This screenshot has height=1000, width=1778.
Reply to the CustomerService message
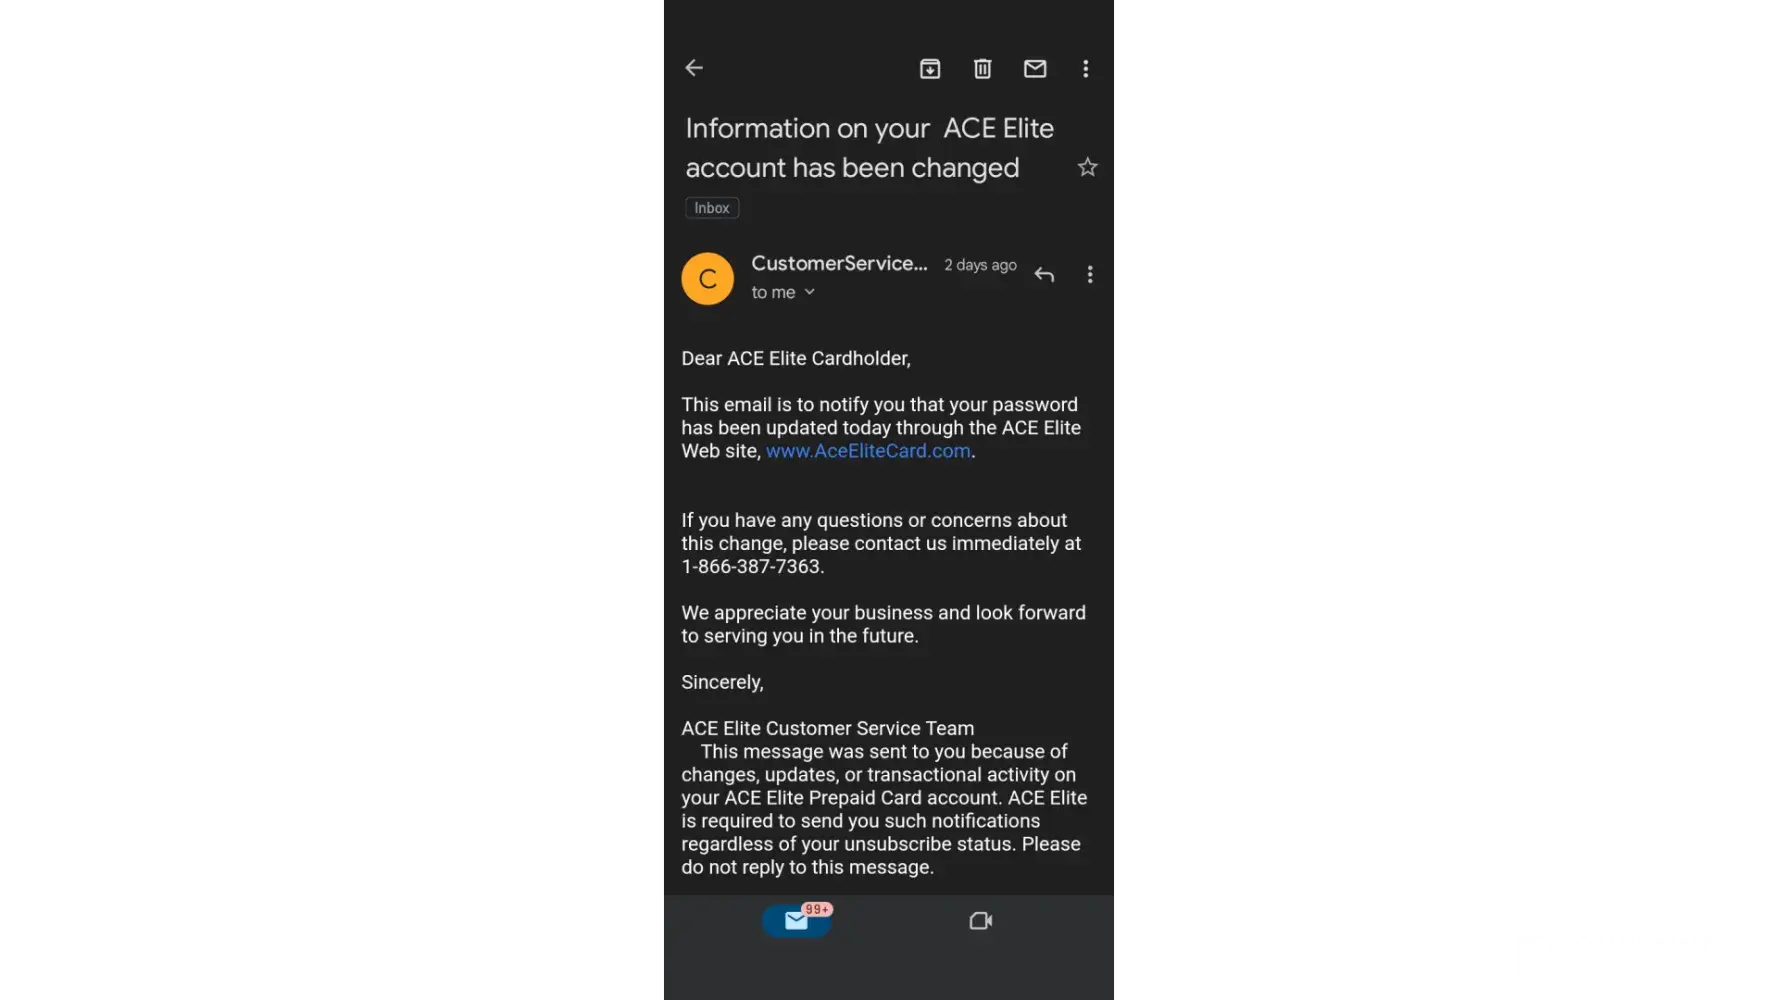(1044, 274)
